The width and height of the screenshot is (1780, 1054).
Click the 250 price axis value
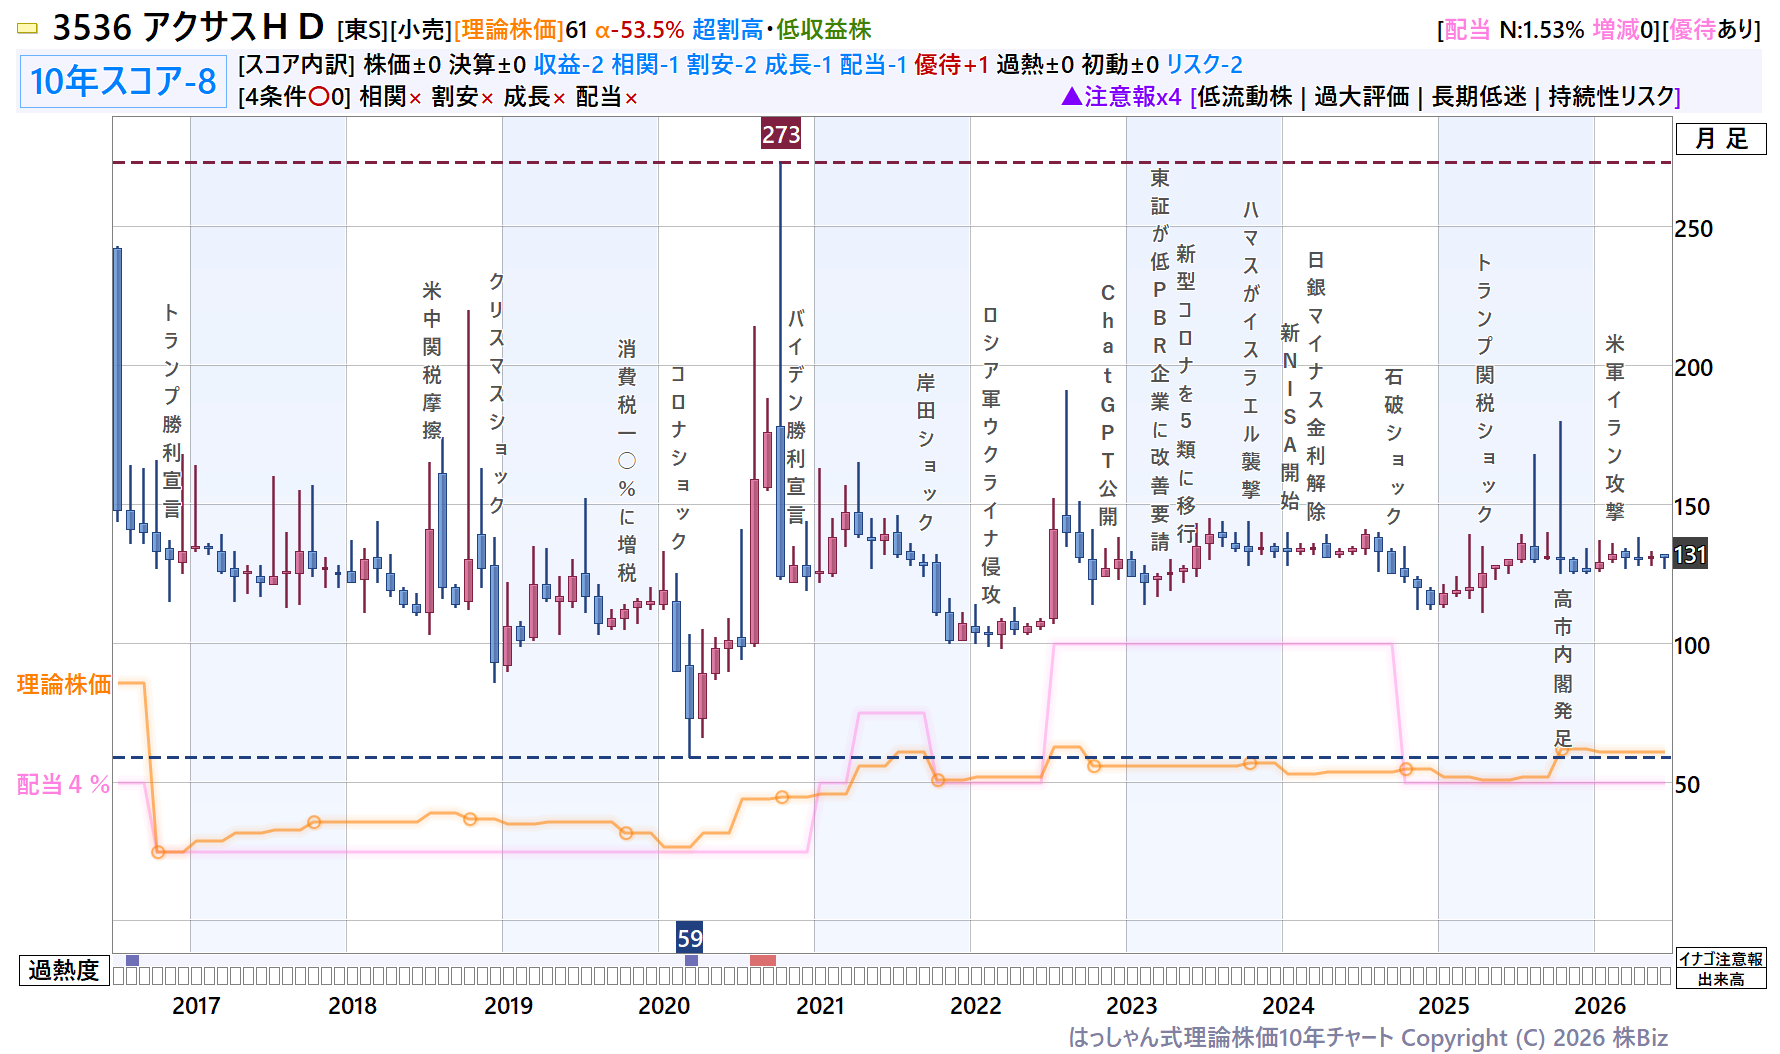1694,229
